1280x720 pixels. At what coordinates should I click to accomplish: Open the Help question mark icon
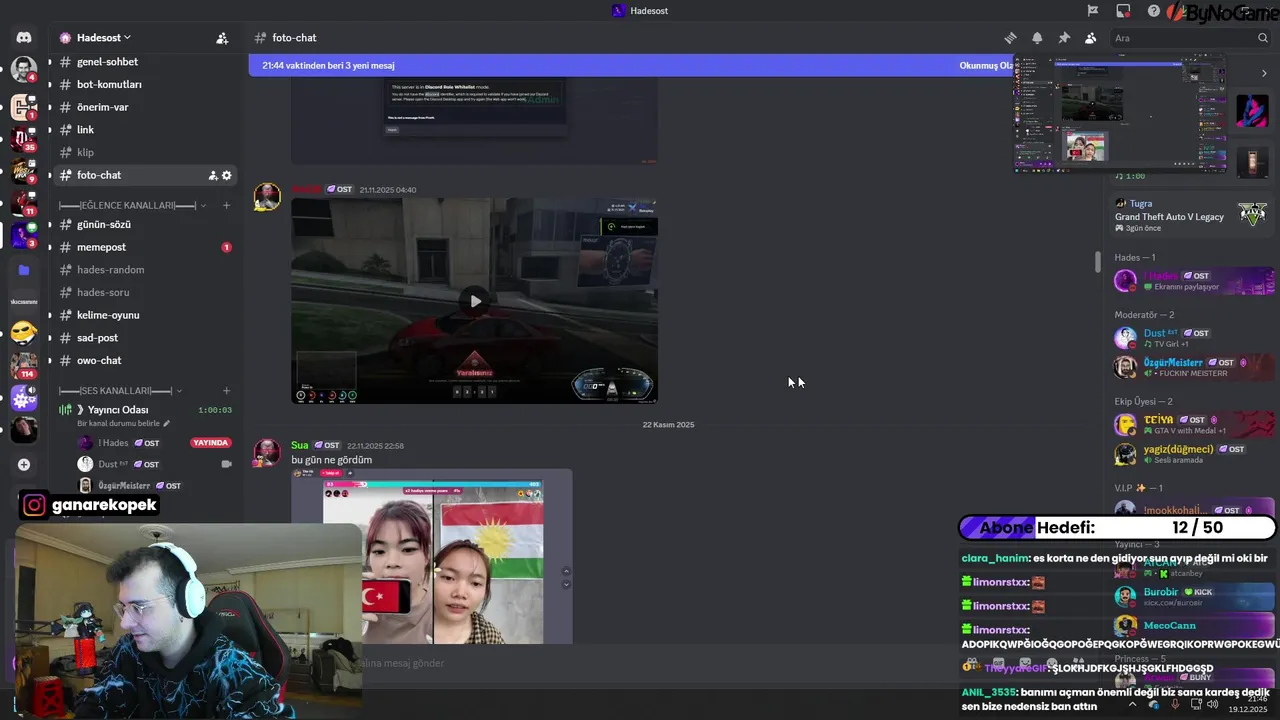pos(1154,11)
